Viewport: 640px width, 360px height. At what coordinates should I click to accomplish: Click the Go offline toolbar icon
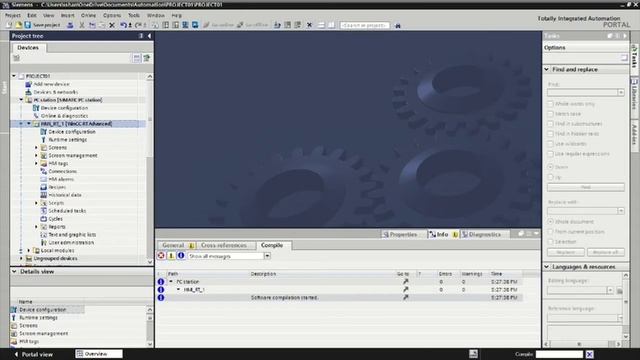pyautogui.click(x=240, y=25)
